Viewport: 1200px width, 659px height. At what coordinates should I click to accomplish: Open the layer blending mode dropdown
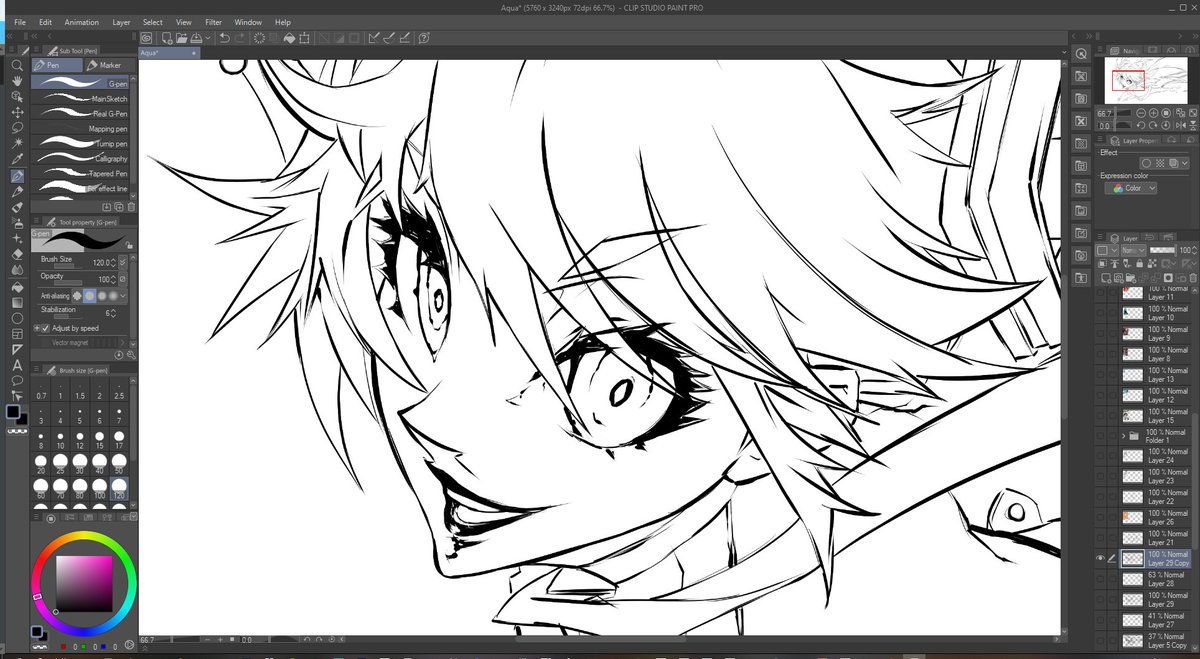[x=1135, y=250]
